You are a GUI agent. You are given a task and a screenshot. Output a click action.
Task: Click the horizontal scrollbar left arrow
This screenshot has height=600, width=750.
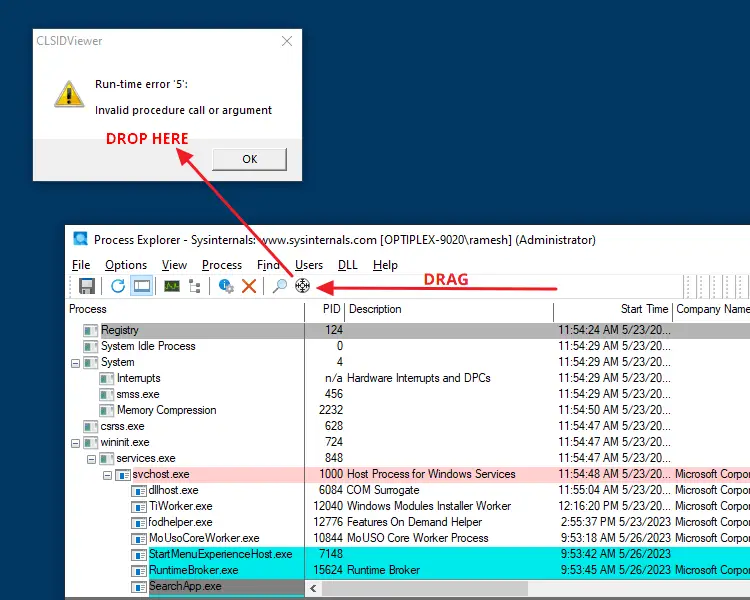point(313,589)
